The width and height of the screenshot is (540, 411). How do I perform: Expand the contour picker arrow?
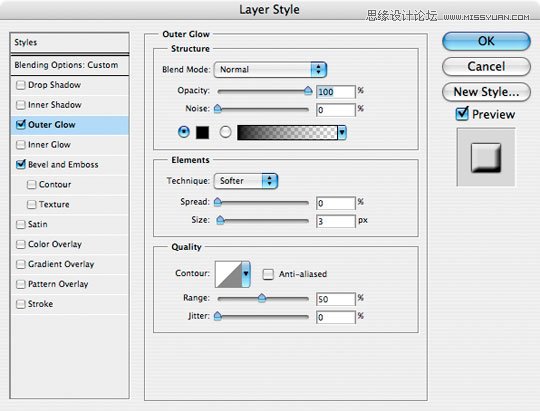coord(246,274)
